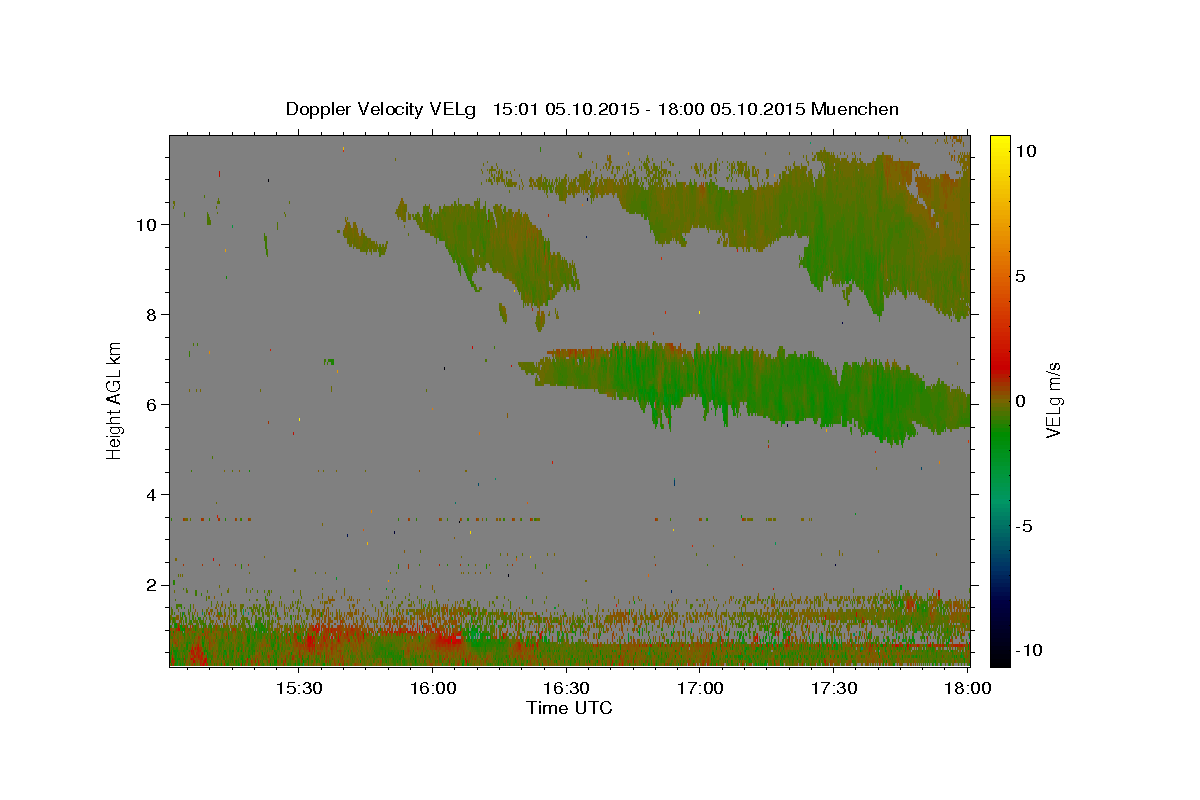Click the 17:30 time tick label
This screenshot has width=1200, height=800.
coord(834,688)
